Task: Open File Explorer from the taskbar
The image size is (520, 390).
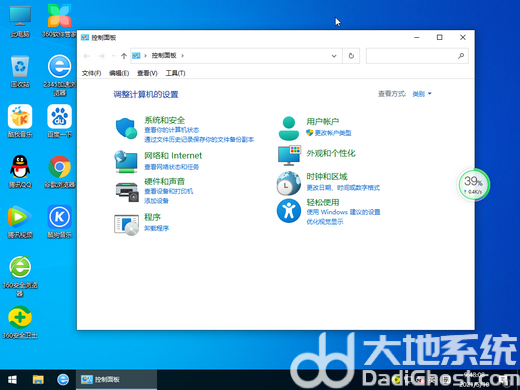Action: tap(38, 380)
